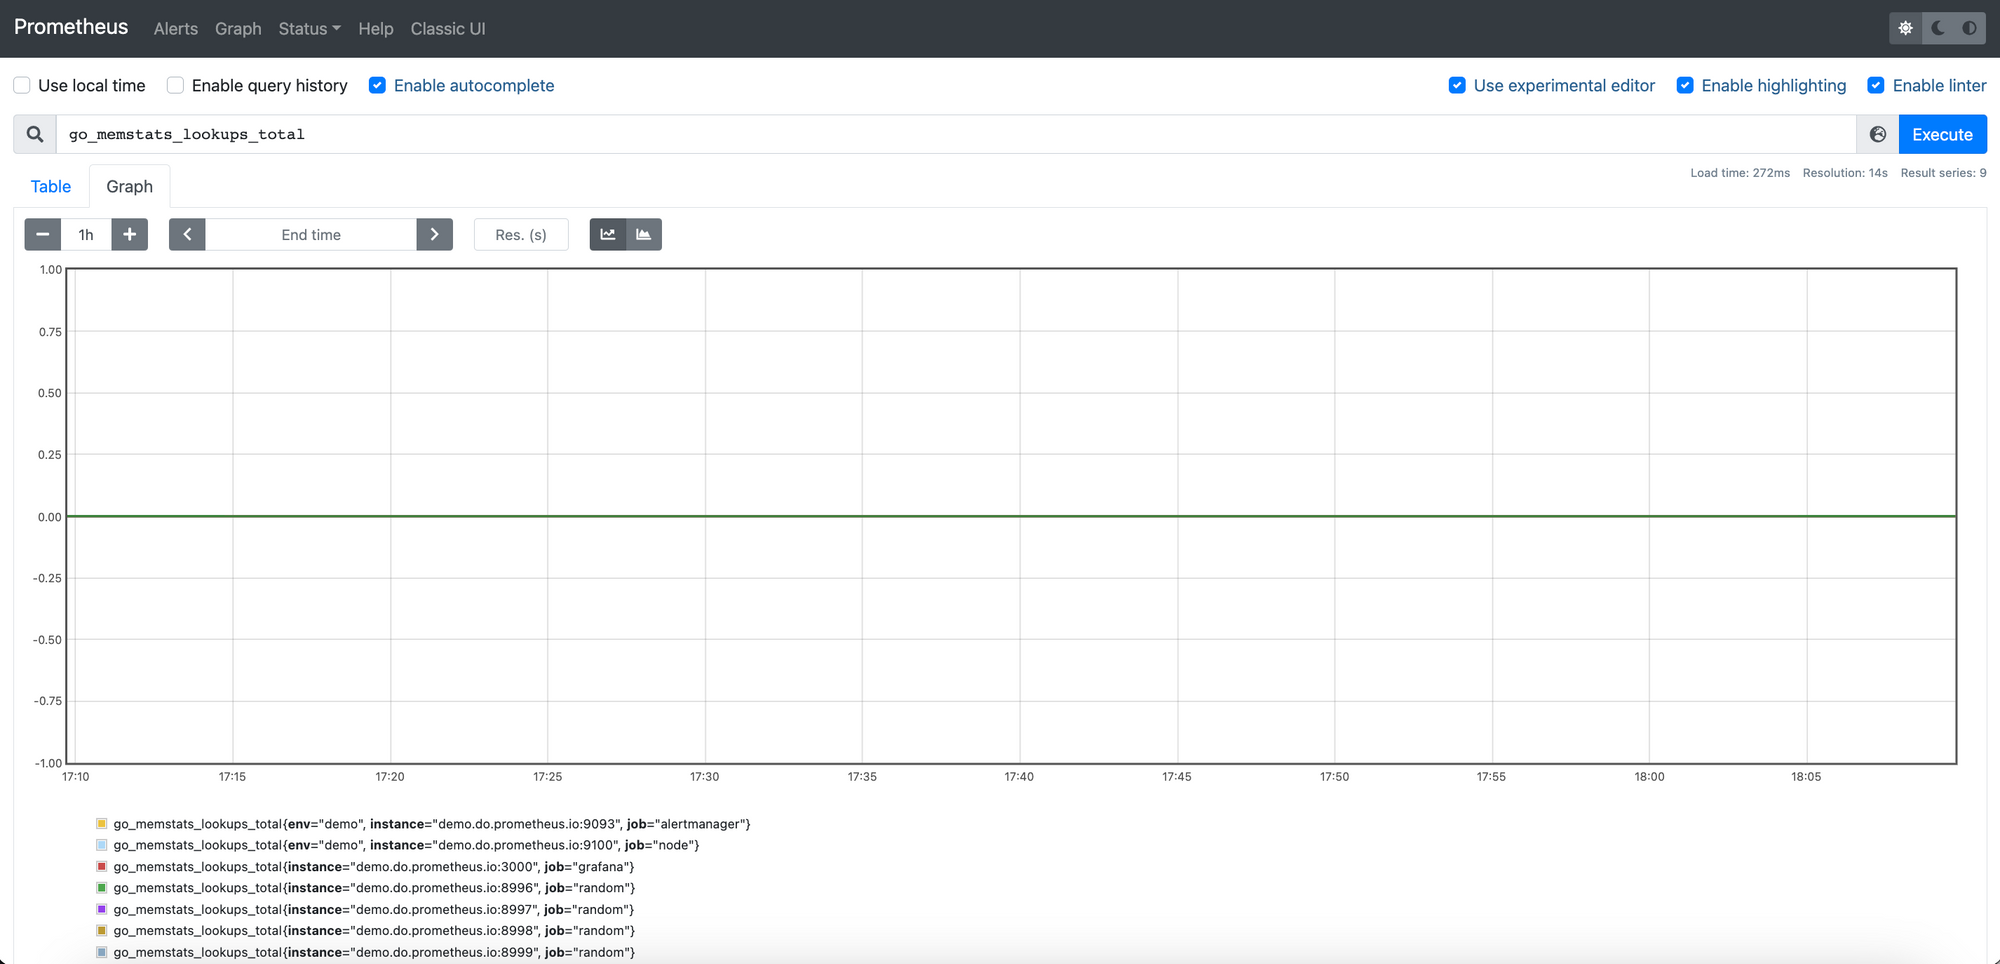Uncheck the Enable linter checkbox
This screenshot has height=964, width=2000.
click(1876, 85)
